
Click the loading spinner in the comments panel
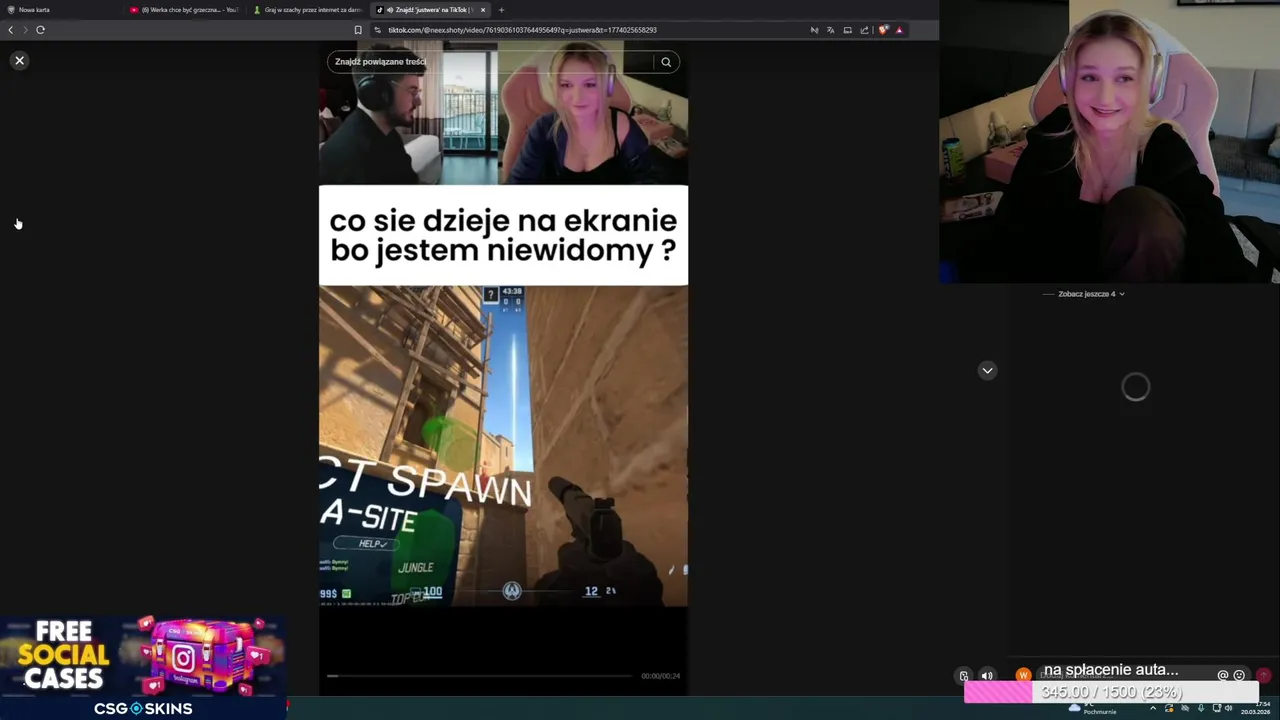1136,387
